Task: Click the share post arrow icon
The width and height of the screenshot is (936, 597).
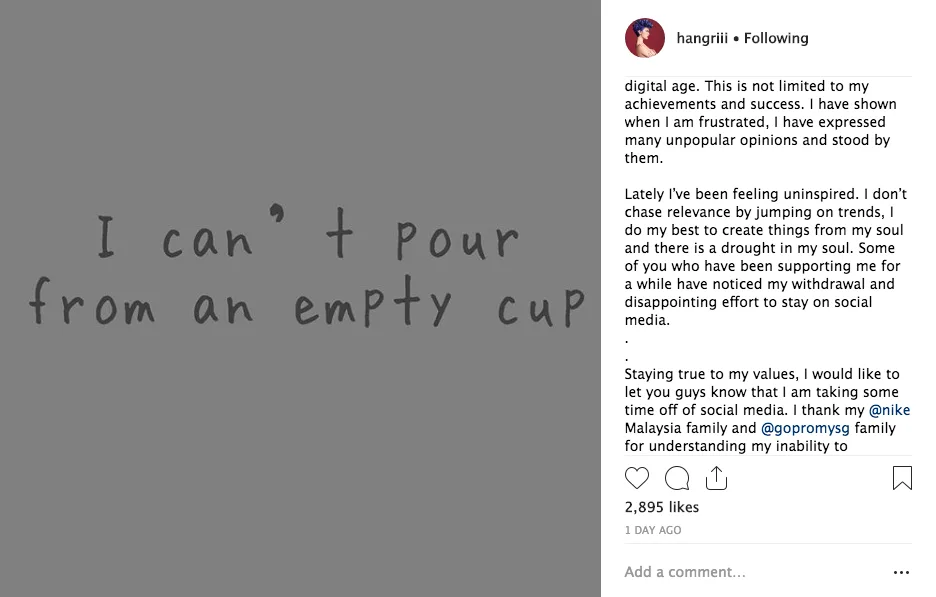Action: click(716, 478)
